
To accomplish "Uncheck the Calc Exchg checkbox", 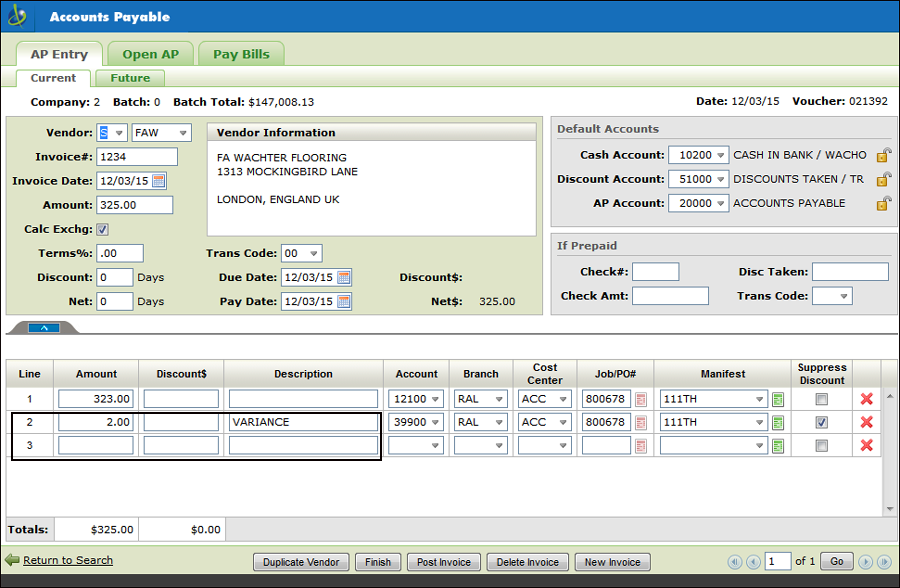I will [x=102, y=229].
